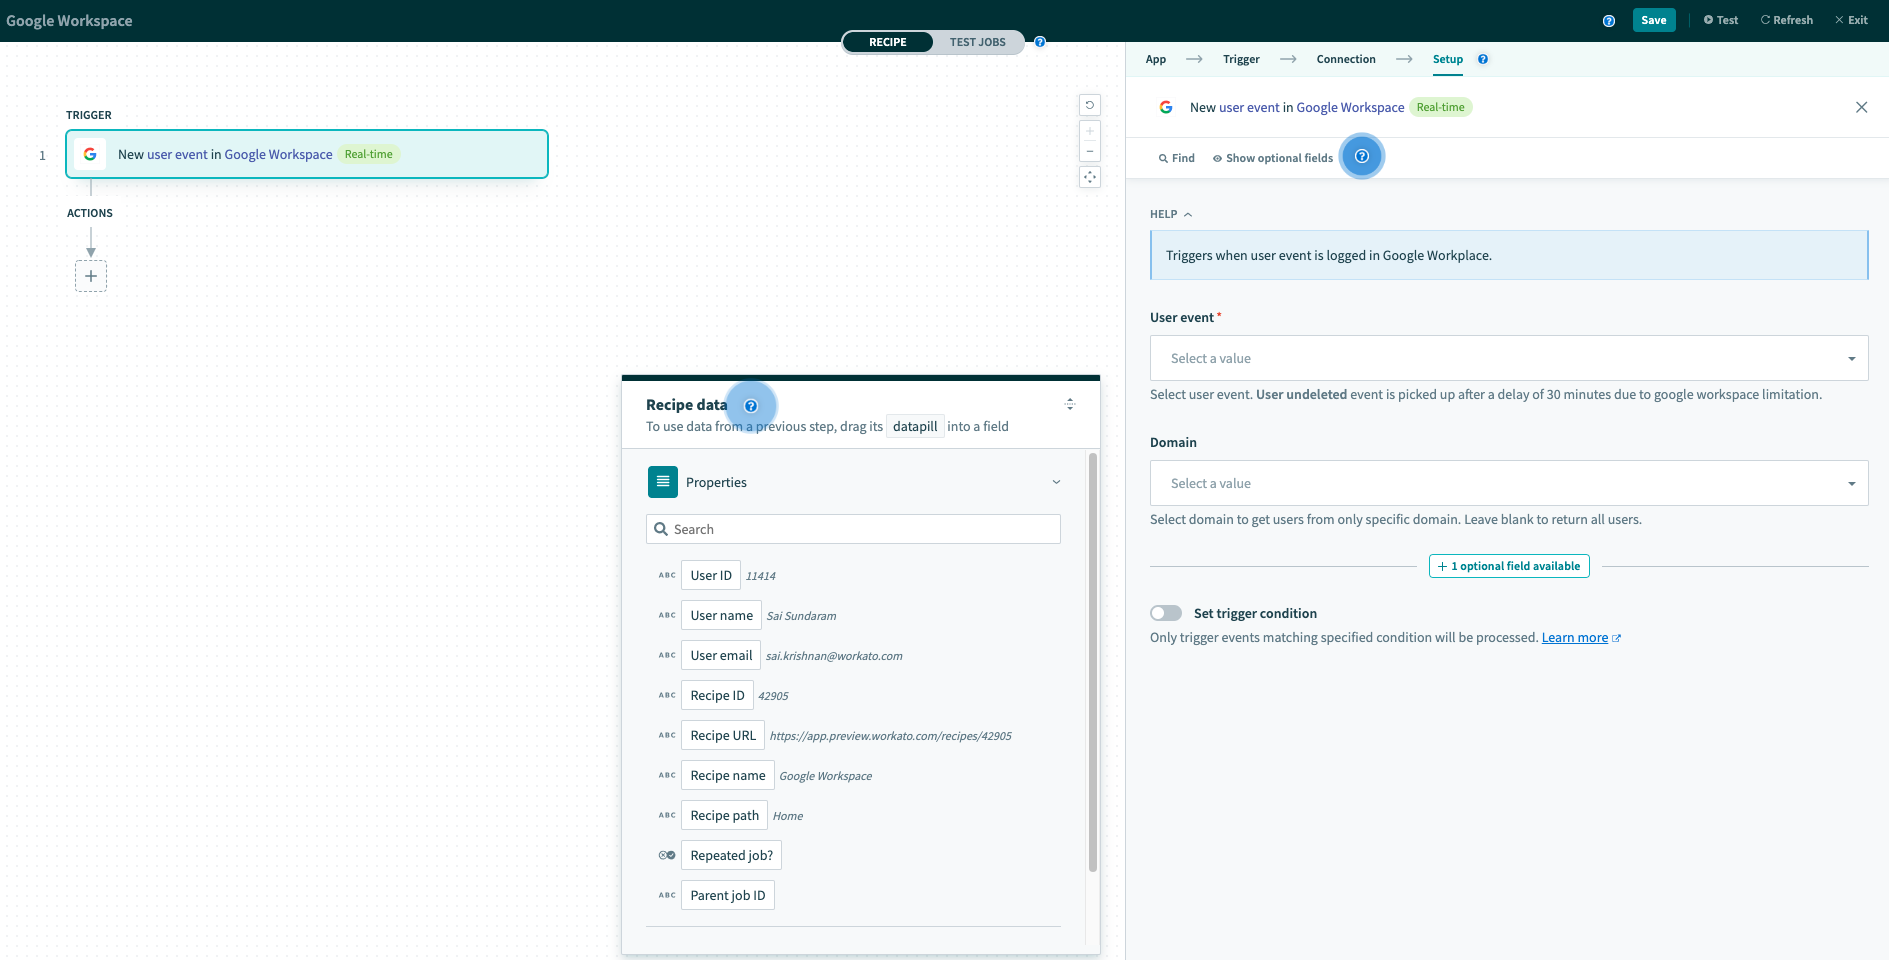This screenshot has width=1889, height=960.
Task: Go to the Connection step tab
Action: (x=1345, y=59)
